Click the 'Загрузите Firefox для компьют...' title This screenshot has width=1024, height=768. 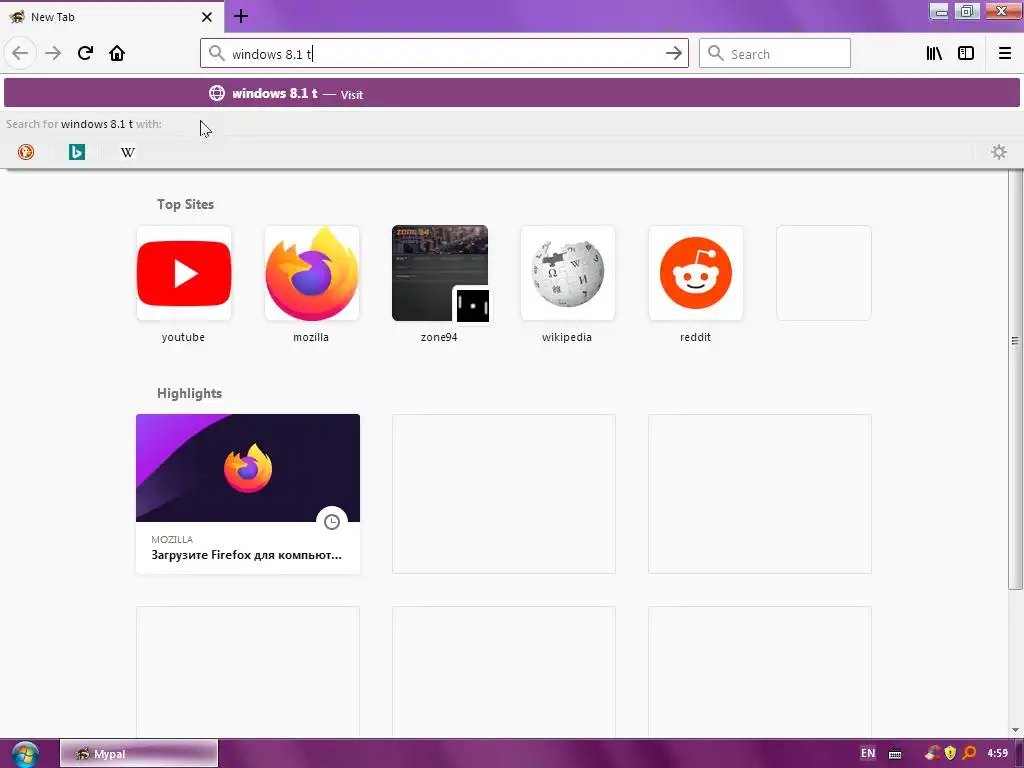tap(246, 555)
